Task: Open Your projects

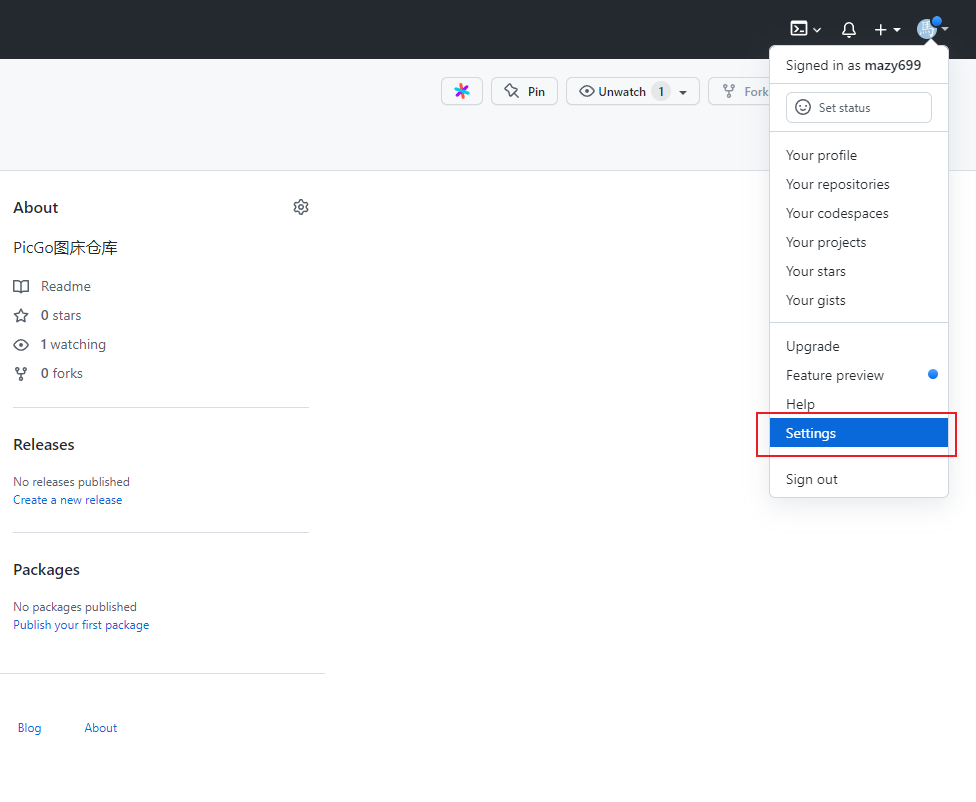Action: 859,242
